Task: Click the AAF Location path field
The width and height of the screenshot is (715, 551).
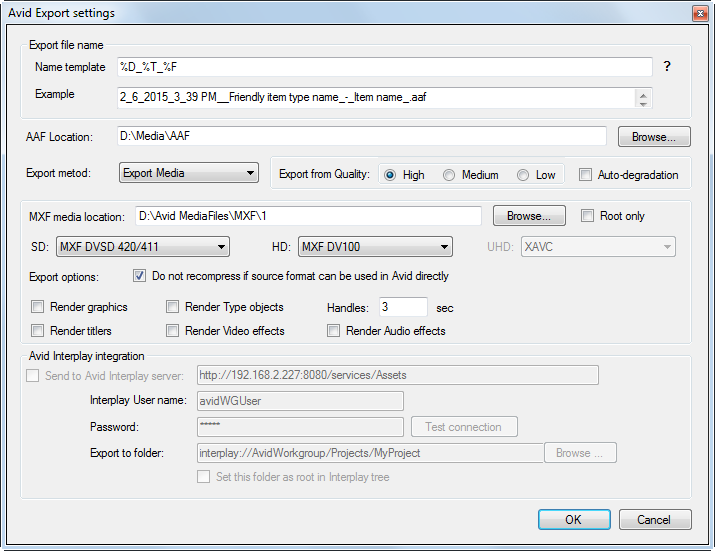Action: coord(362,136)
